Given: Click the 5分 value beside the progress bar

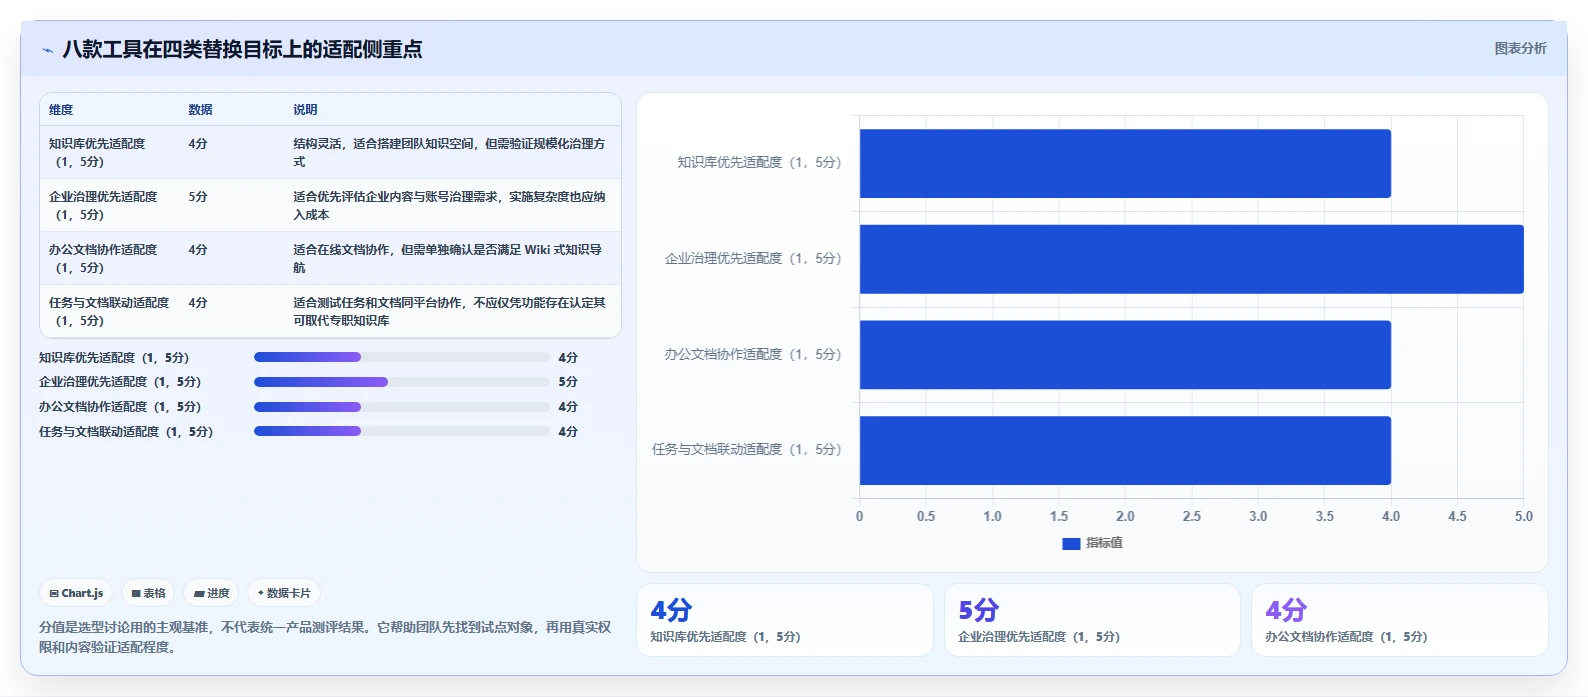Looking at the screenshot, I should [568, 382].
